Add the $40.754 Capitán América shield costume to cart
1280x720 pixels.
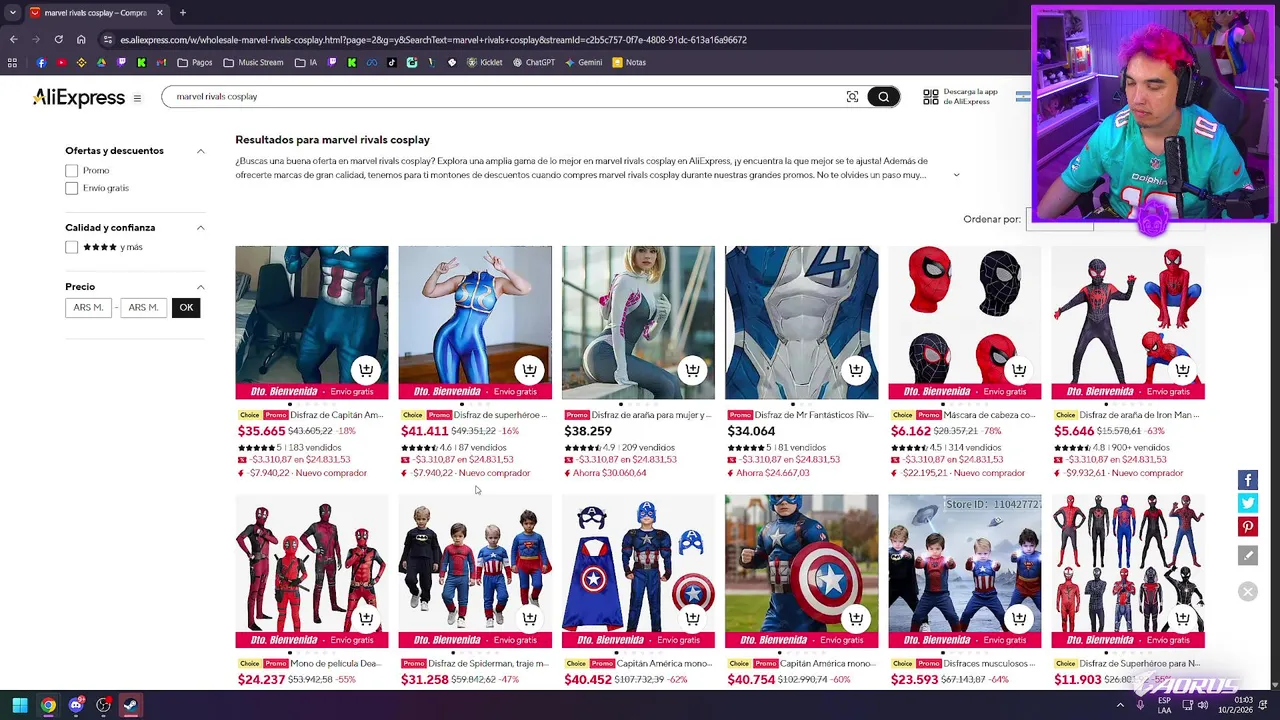855,619
